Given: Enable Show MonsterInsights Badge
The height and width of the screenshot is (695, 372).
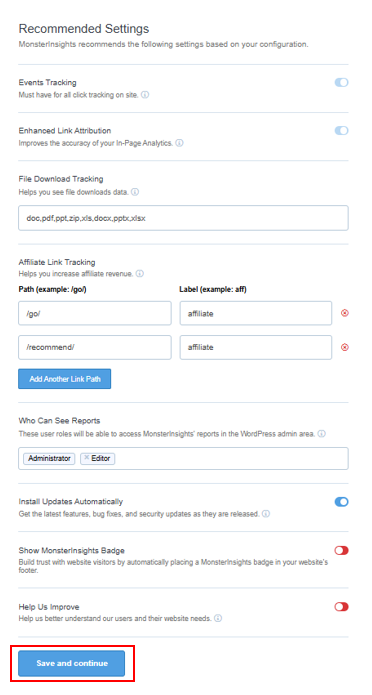Looking at the screenshot, I should pyautogui.click(x=341, y=551).
